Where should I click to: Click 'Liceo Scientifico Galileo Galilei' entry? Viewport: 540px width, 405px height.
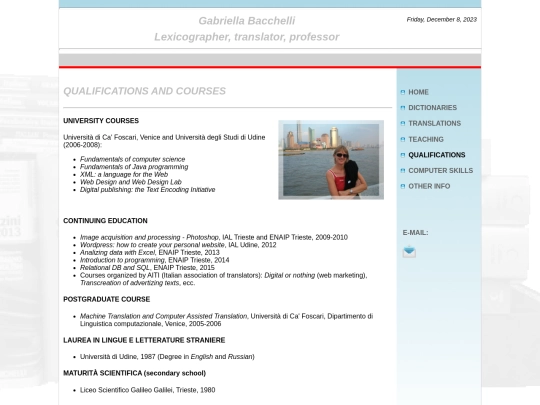147,390
